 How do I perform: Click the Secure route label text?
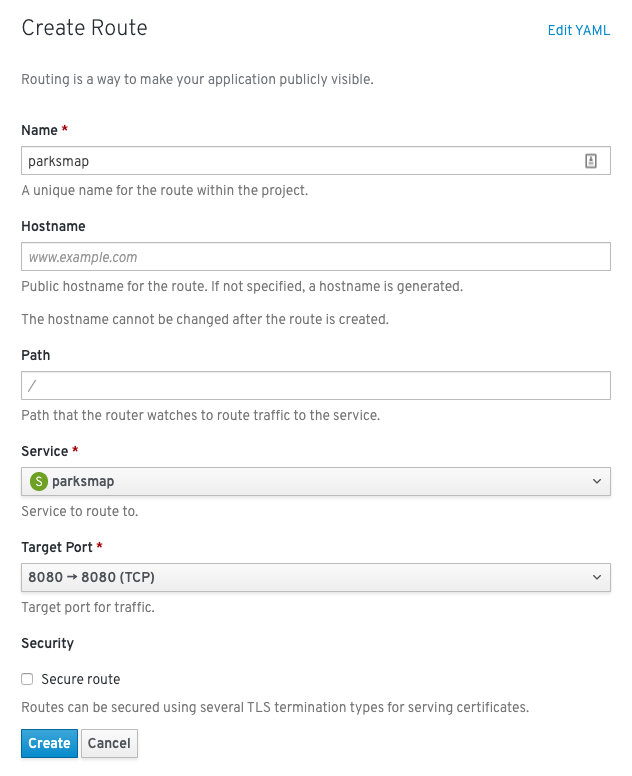click(80, 680)
